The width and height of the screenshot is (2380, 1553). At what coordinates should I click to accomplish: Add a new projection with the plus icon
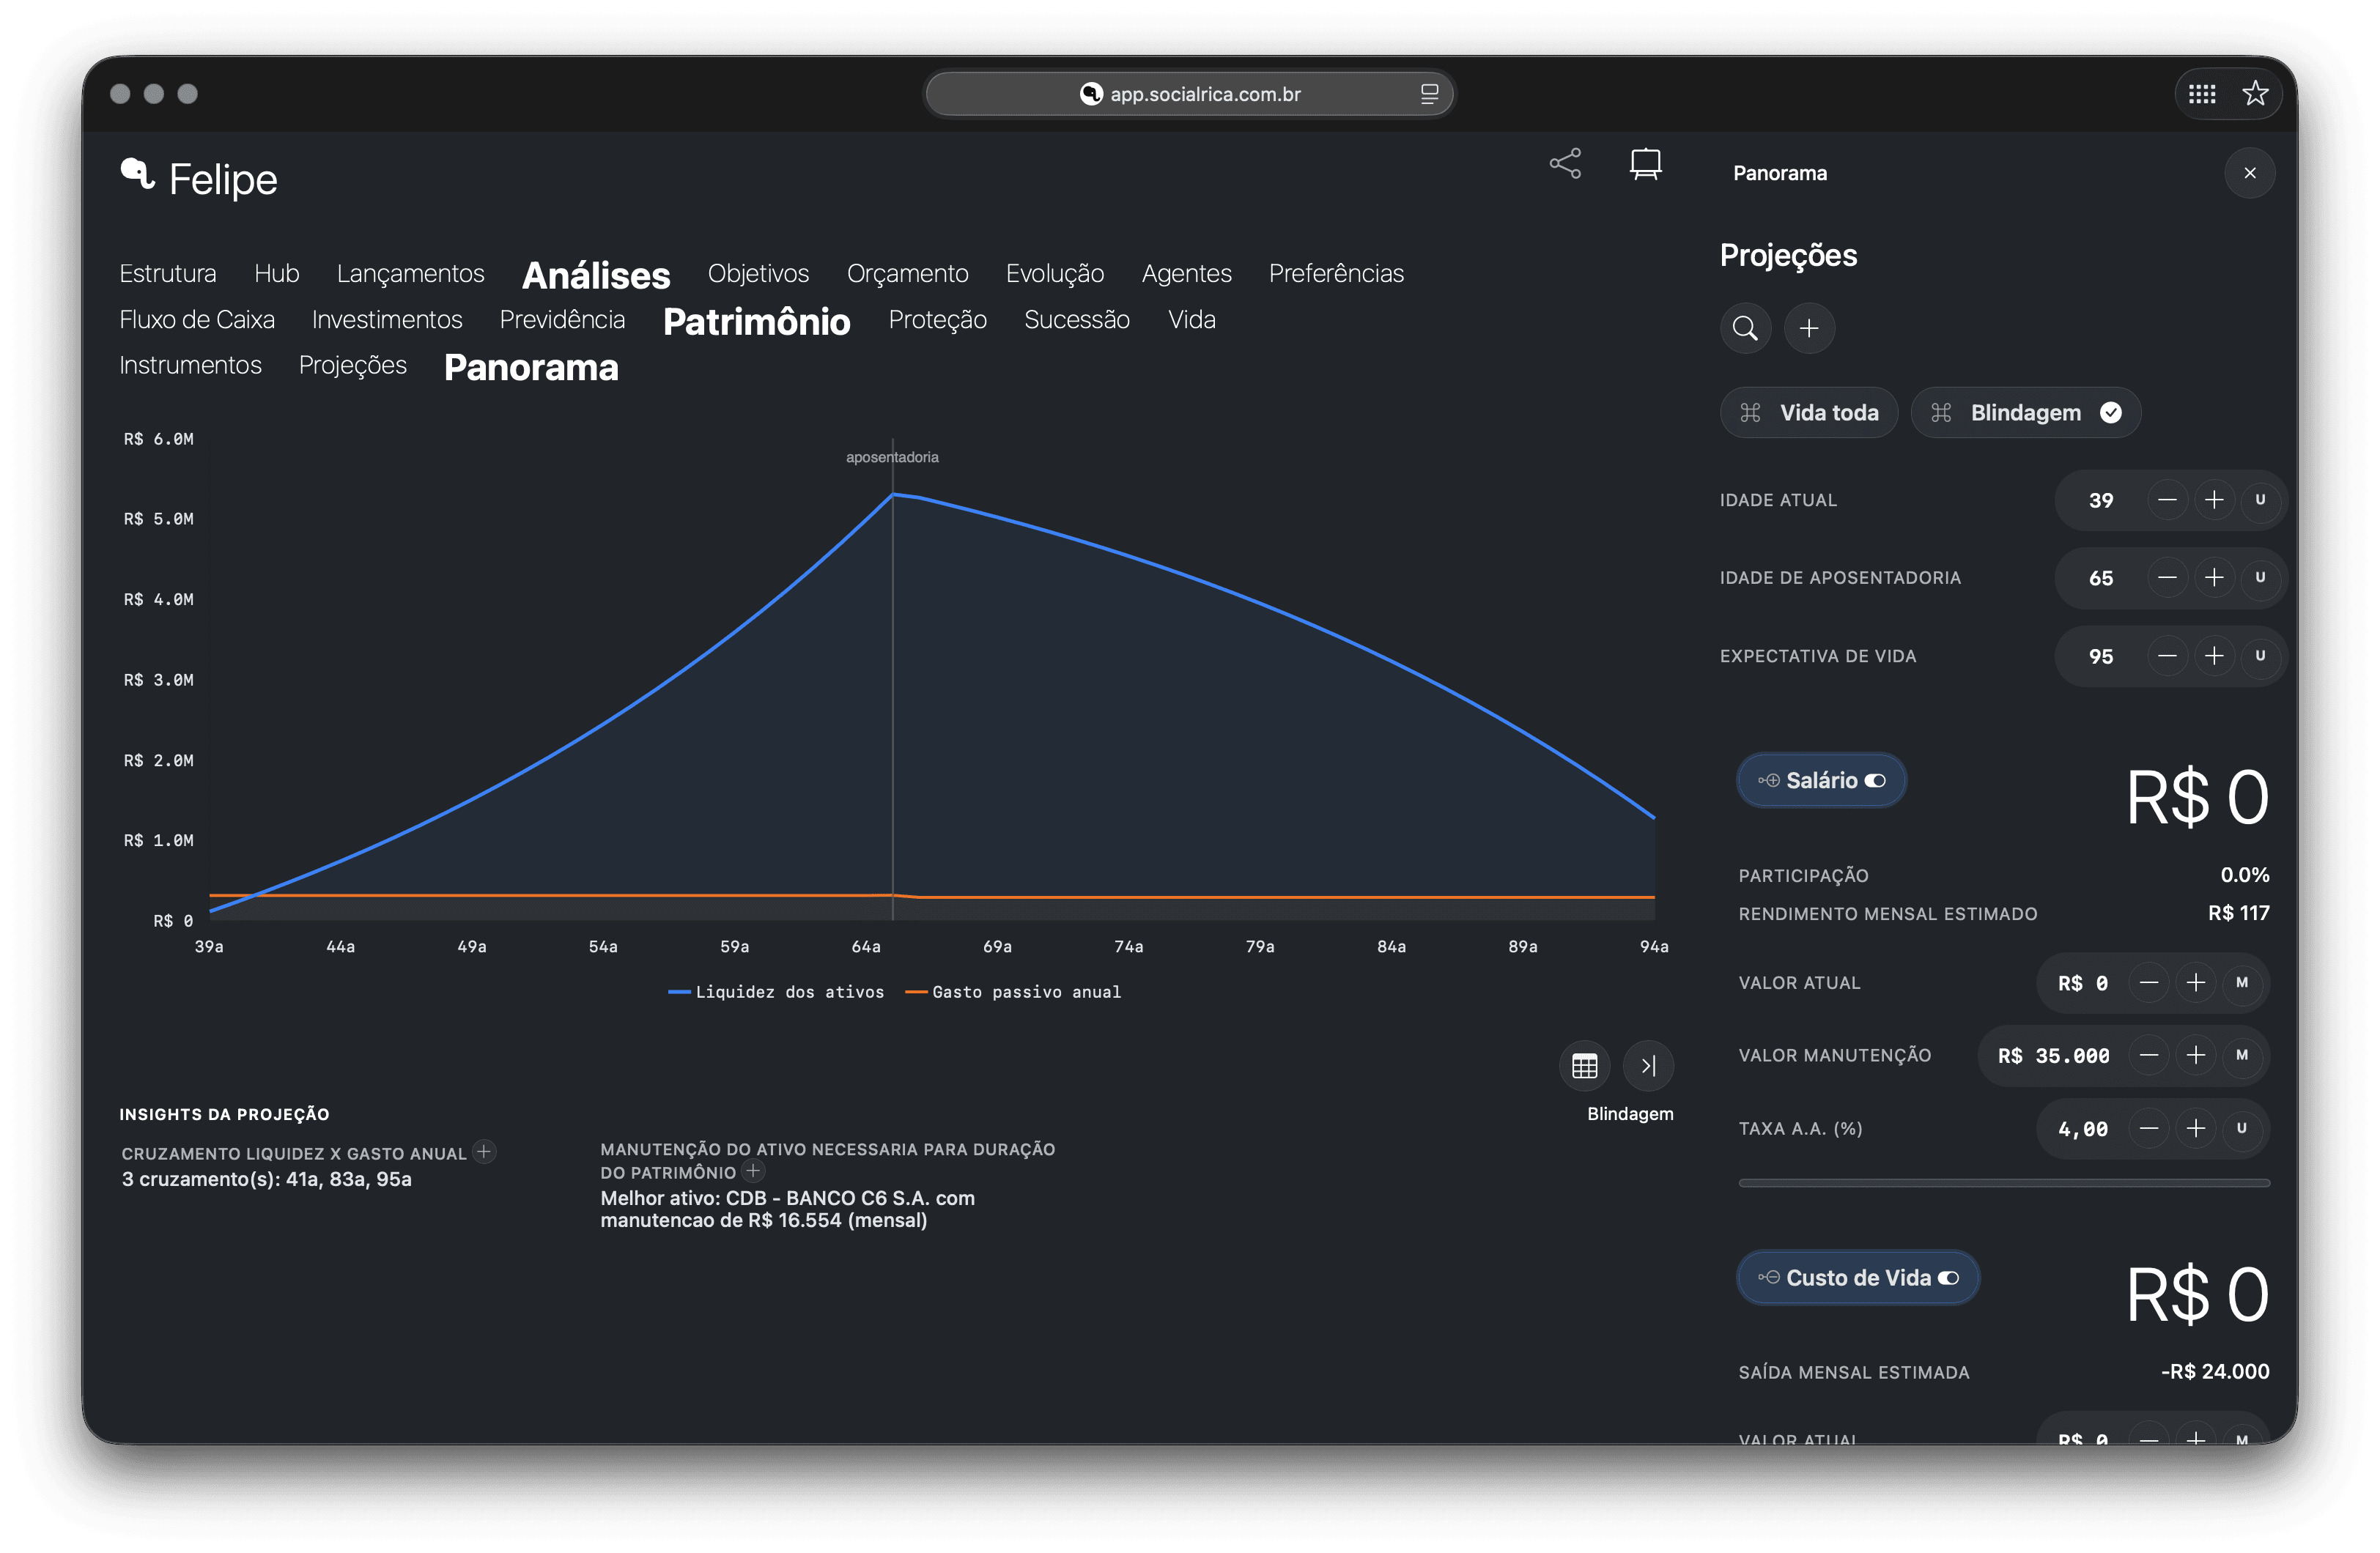[x=1809, y=328]
